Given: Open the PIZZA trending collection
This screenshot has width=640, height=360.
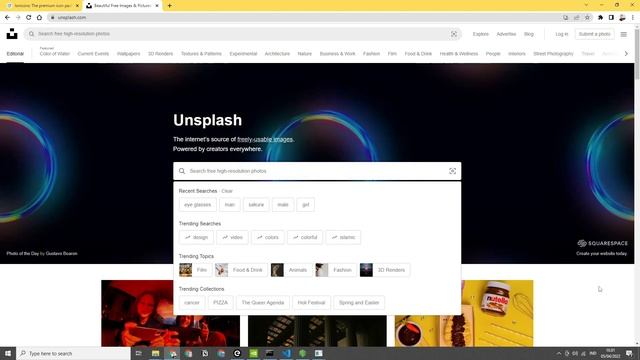Looking at the screenshot, I should click(x=220, y=302).
